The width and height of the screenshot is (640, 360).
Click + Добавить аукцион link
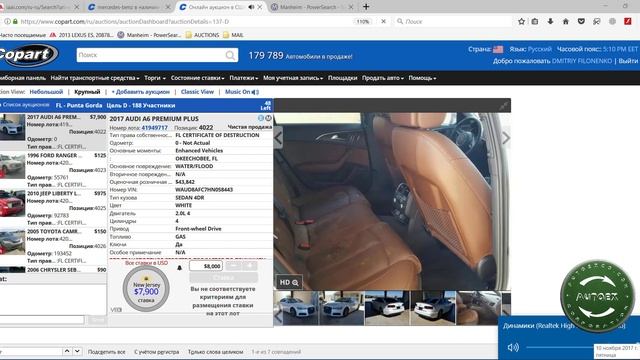pos(140,92)
